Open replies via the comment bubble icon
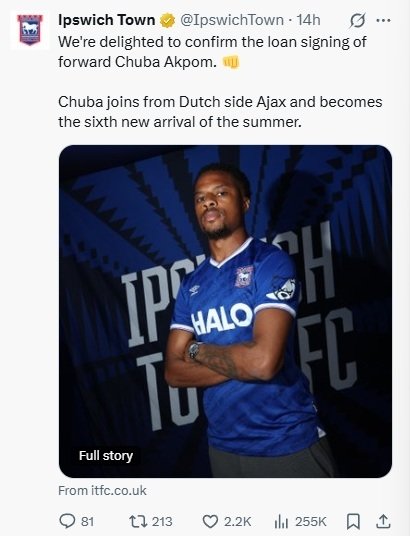410x536 pixels. pyautogui.click(x=67, y=521)
